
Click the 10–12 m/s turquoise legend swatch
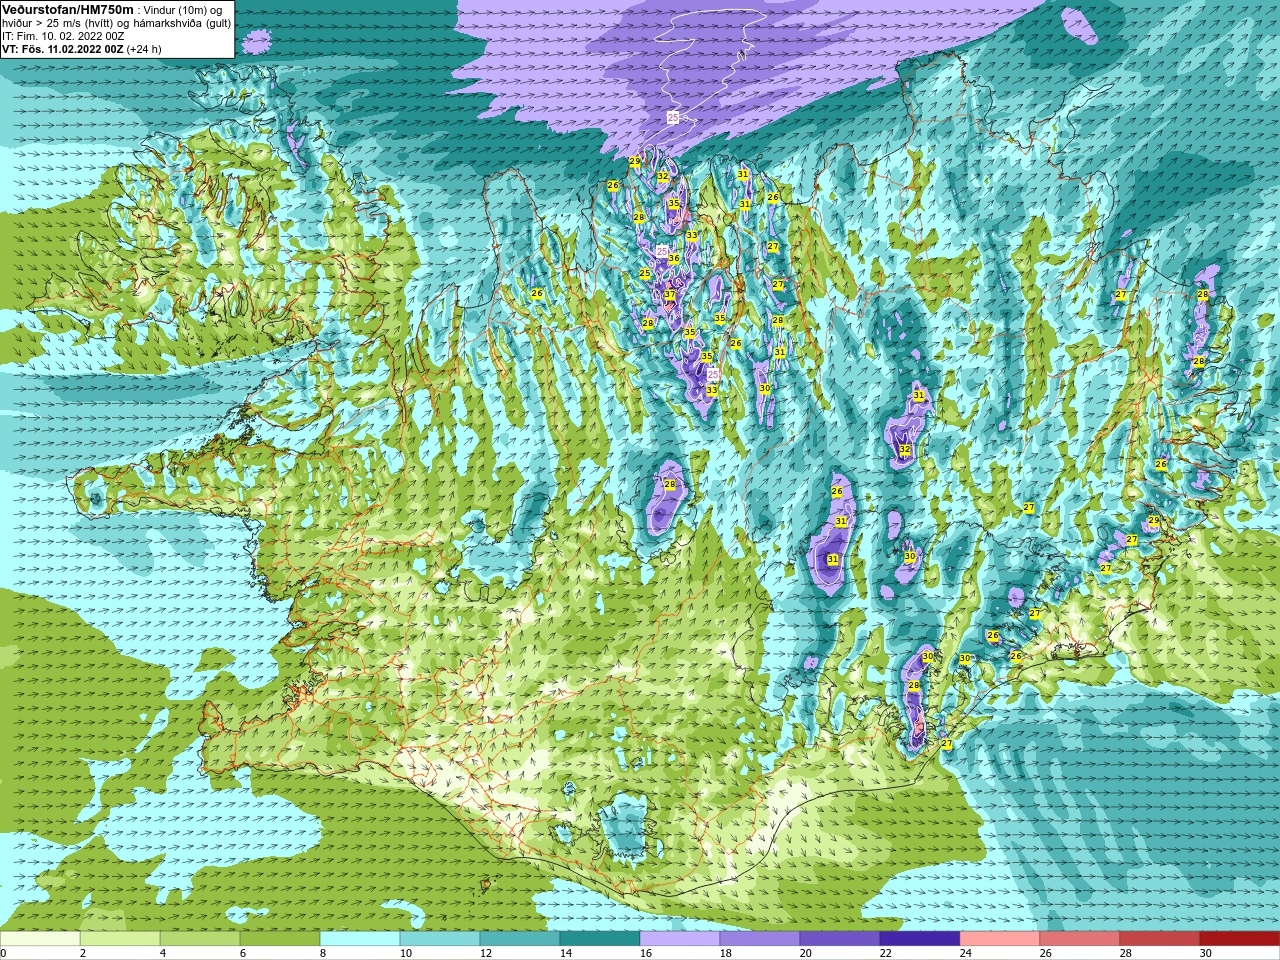(440, 939)
